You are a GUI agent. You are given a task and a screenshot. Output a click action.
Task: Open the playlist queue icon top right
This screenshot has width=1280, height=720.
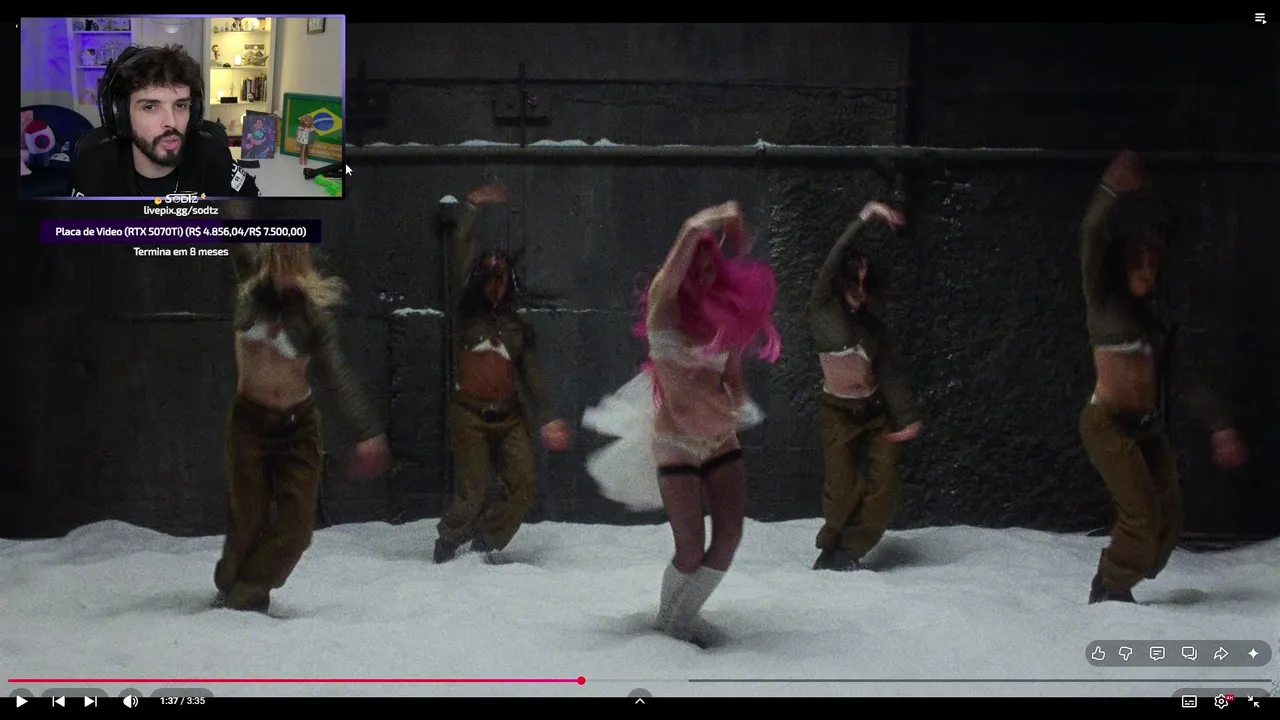1260,18
